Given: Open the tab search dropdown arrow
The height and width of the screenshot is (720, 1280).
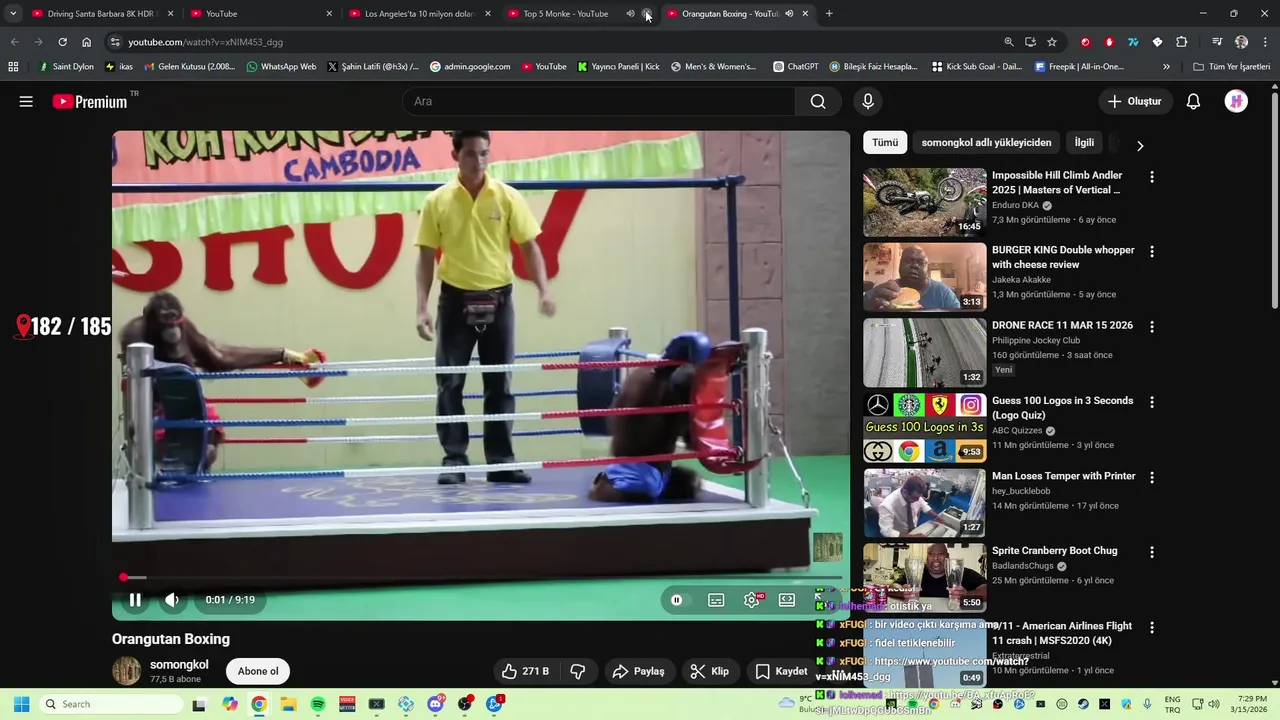Looking at the screenshot, I should coord(13,14).
